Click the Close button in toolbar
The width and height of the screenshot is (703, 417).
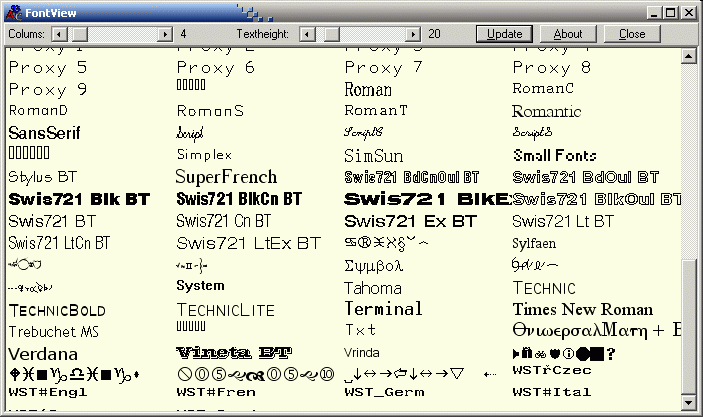point(632,34)
